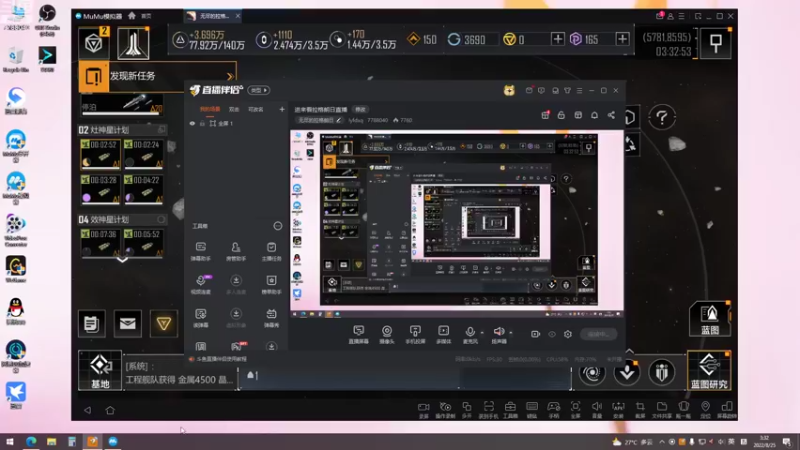Select the 我的场景 scene tab
The width and height of the screenshot is (800, 450).
(x=210, y=109)
